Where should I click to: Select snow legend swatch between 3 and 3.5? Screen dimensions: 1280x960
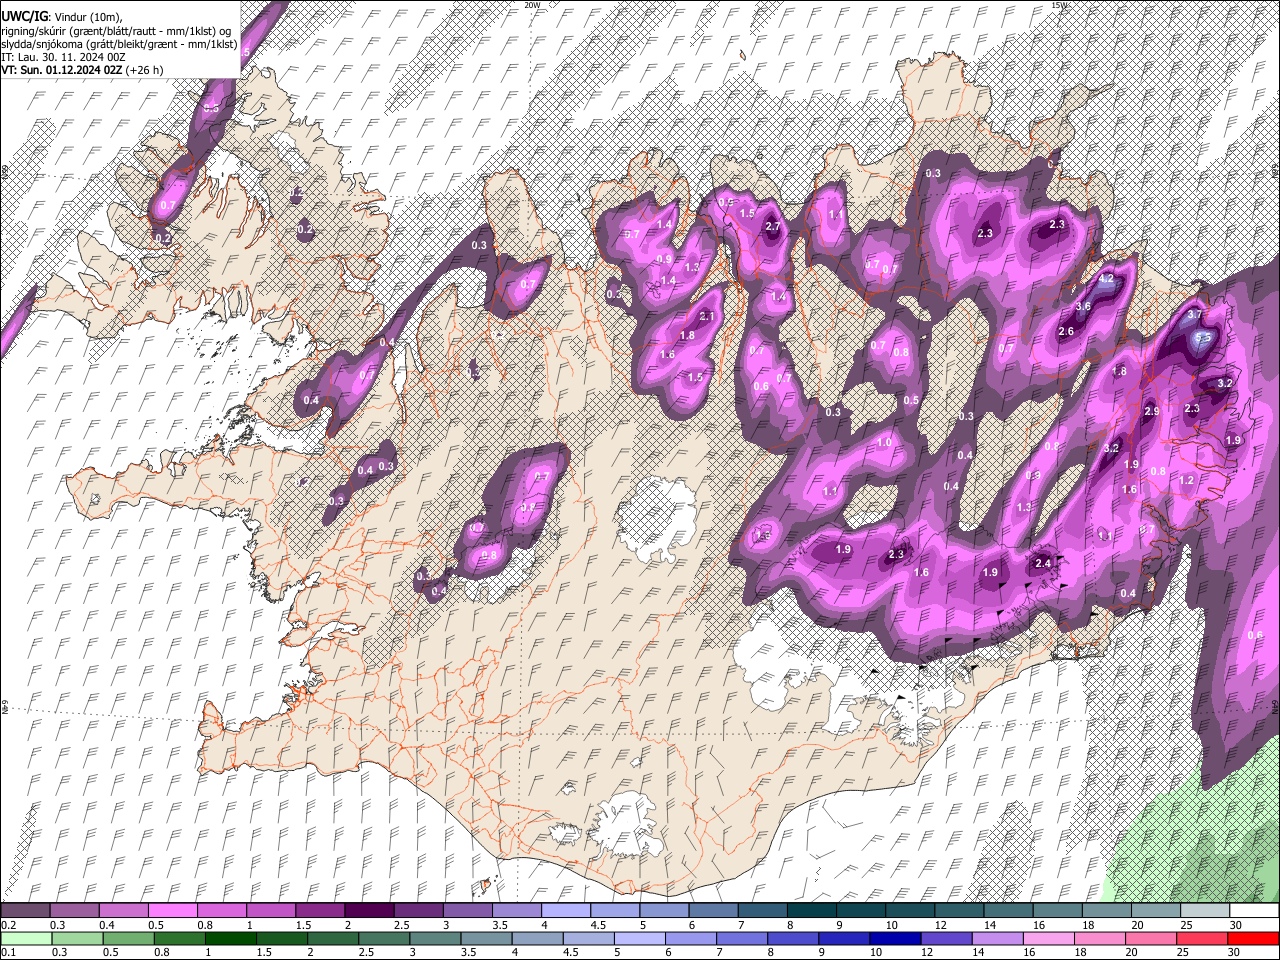click(467, 911)
